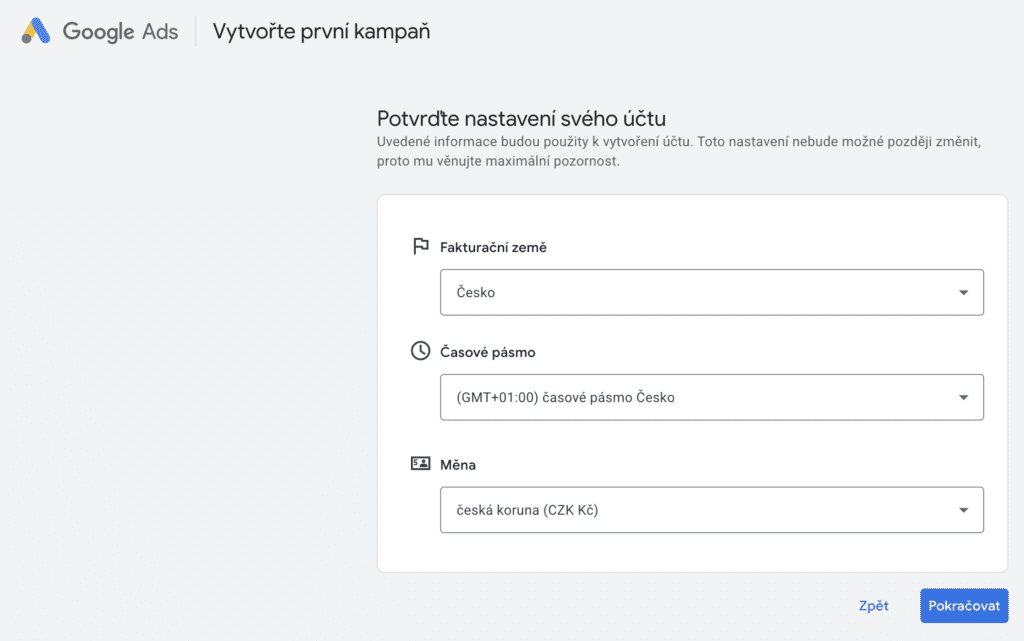The width and height of the screenshot is (1024, 641).
Task: Click the clock icon beside Časové pásmo
Action: coord(420,351)
